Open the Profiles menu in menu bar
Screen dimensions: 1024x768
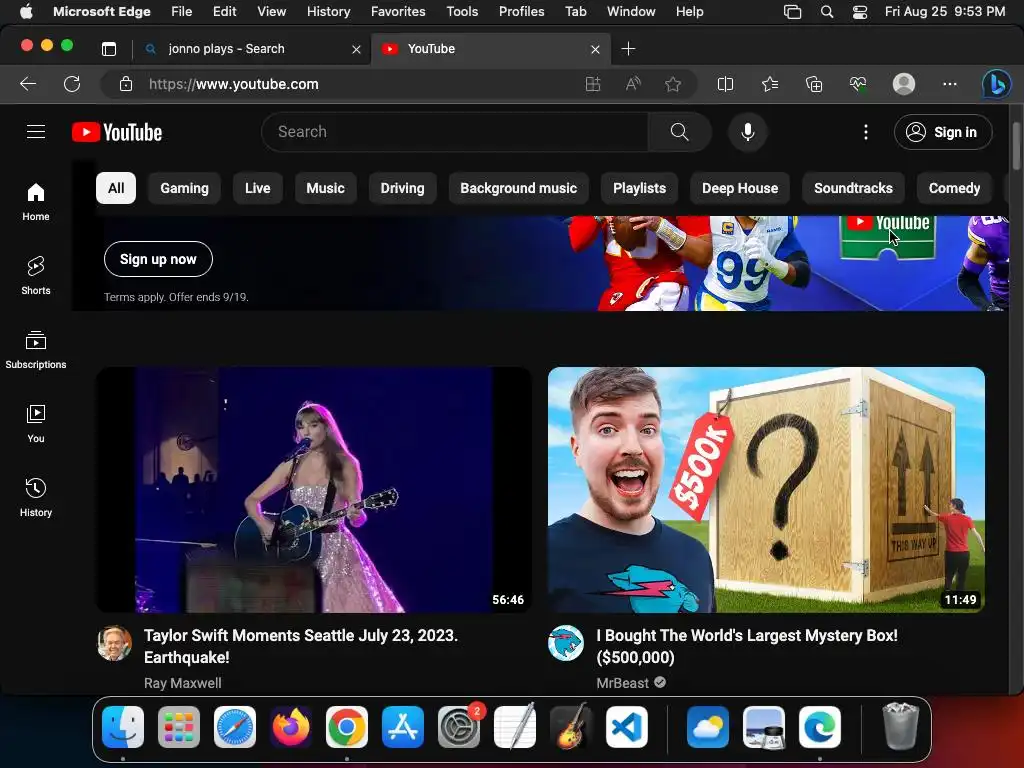tap(521, 11)
